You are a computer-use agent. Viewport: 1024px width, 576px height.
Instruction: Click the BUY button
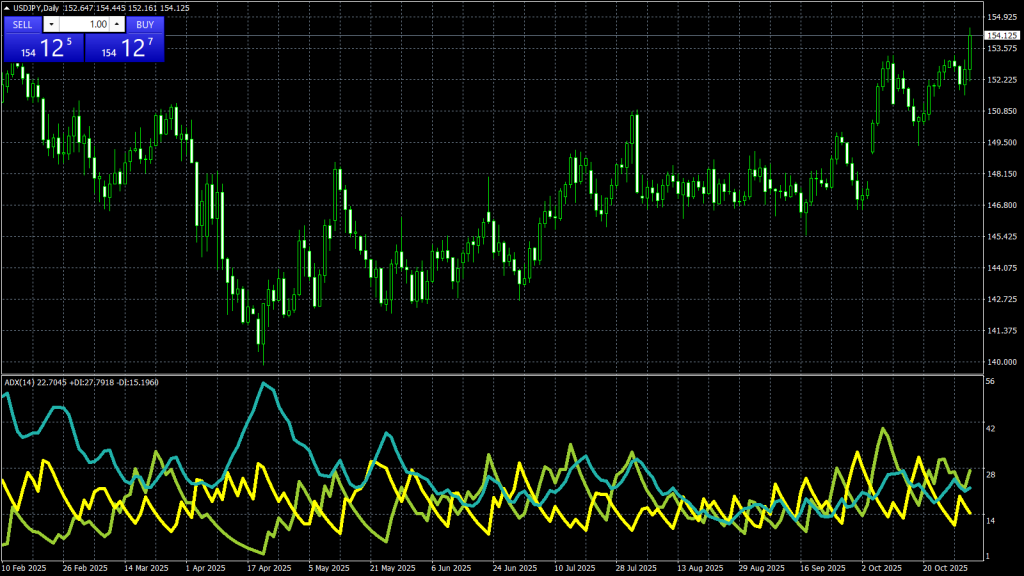[x=145, y=24]
